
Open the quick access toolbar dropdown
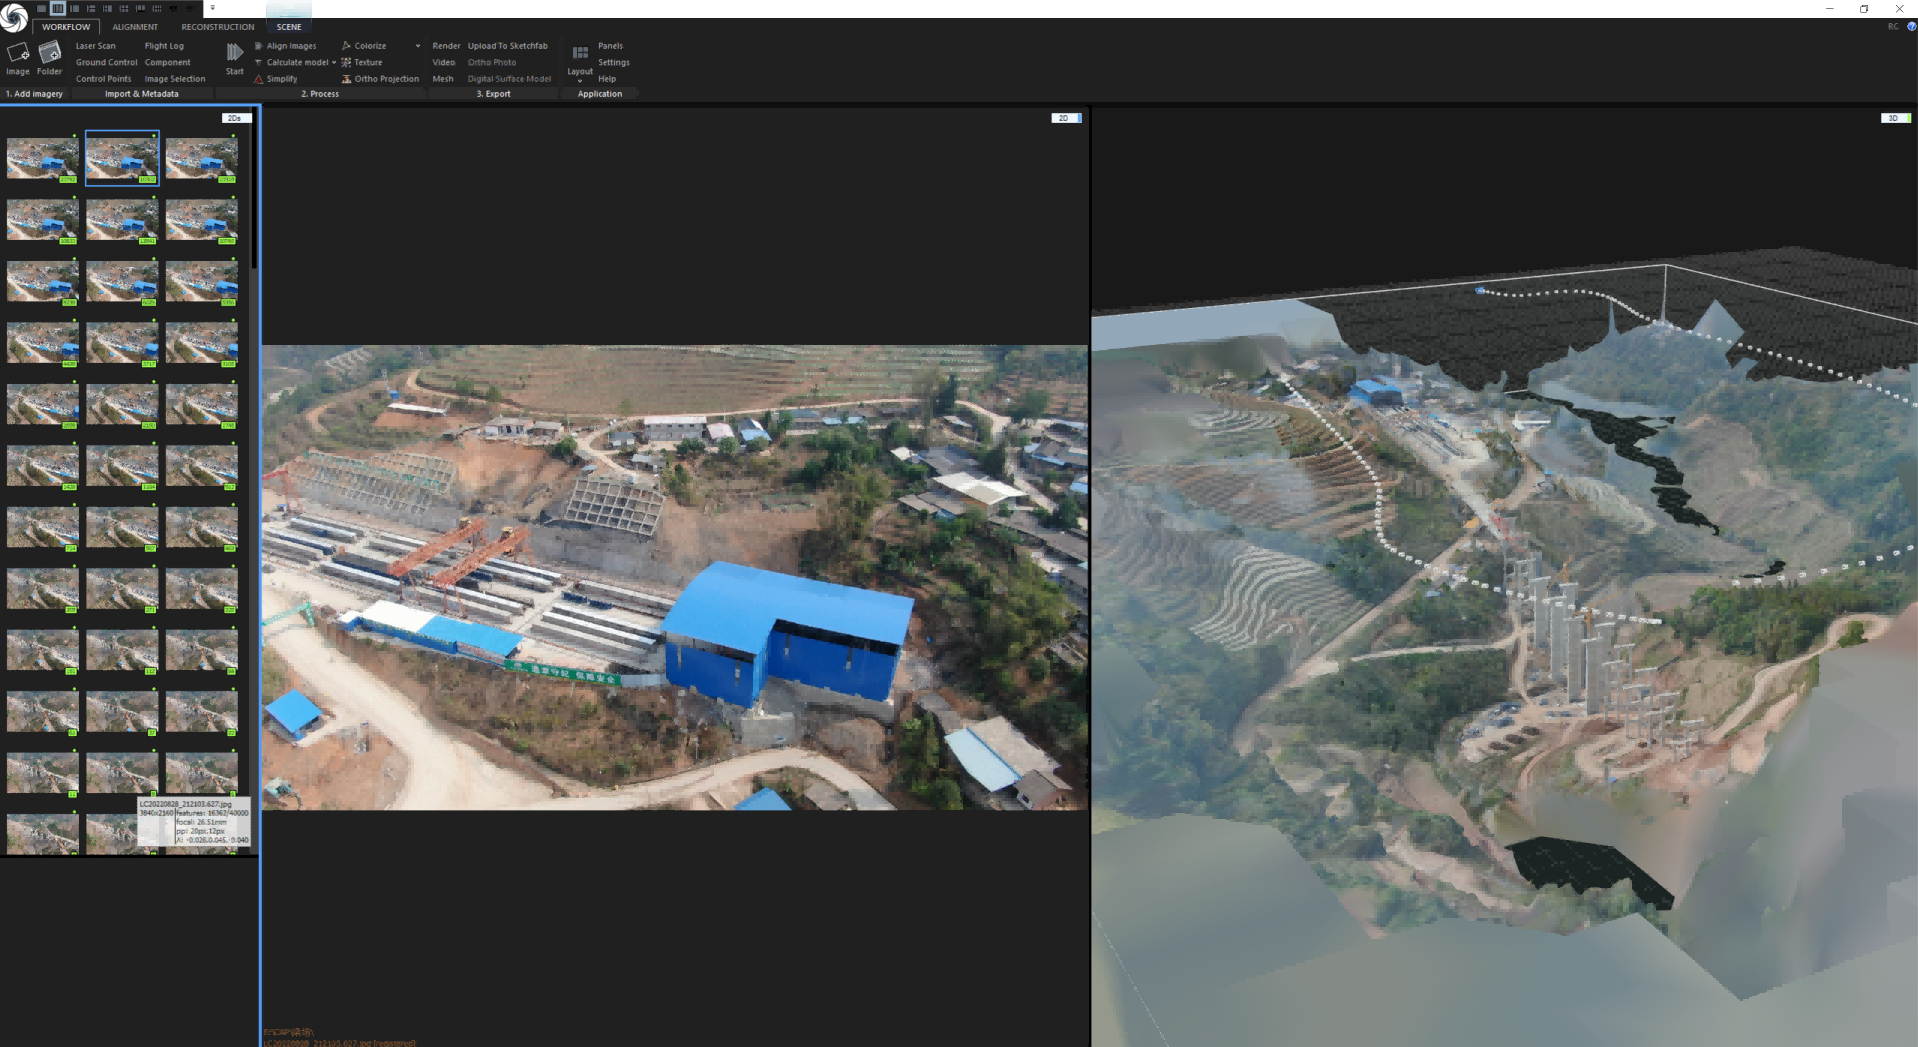tap(212, 8)
